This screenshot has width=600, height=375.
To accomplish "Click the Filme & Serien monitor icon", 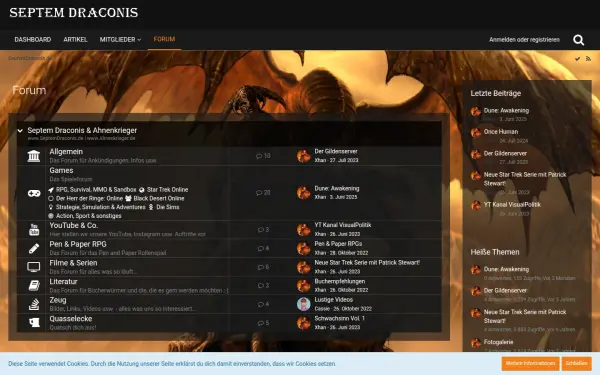I will click(x=34, y=267).
